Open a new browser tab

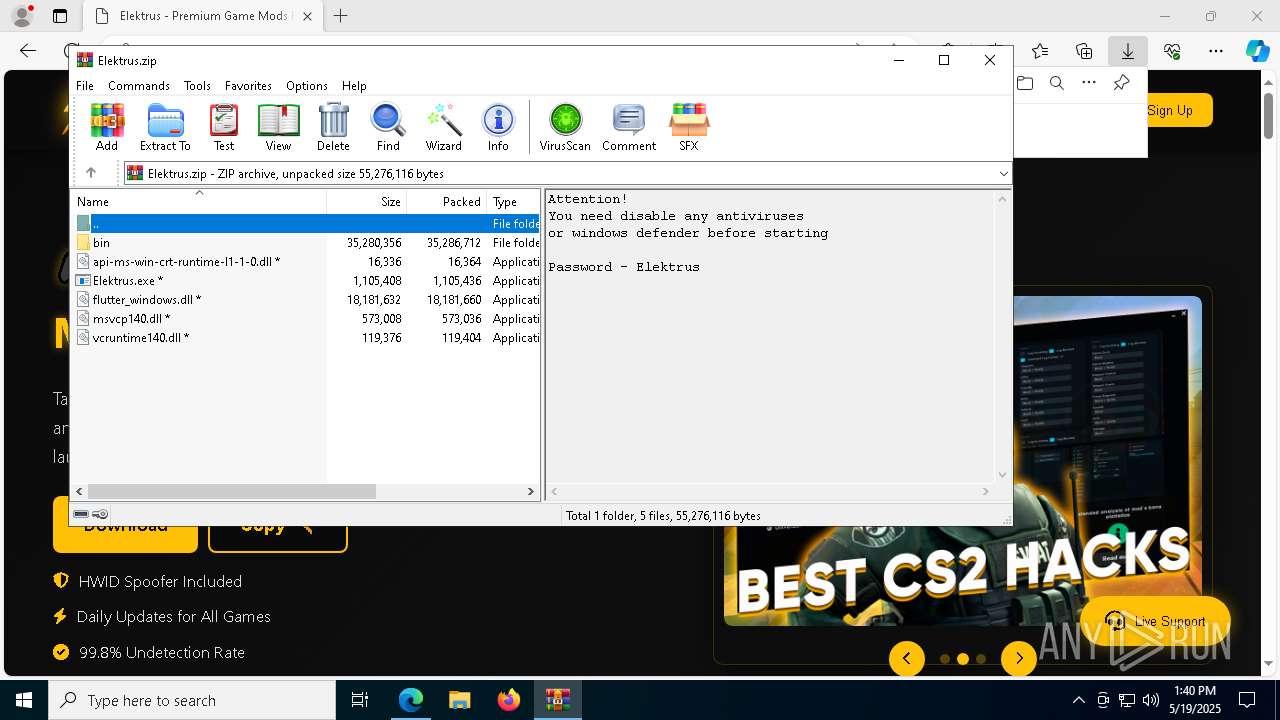pyautogui.click(x=340, y=16)
